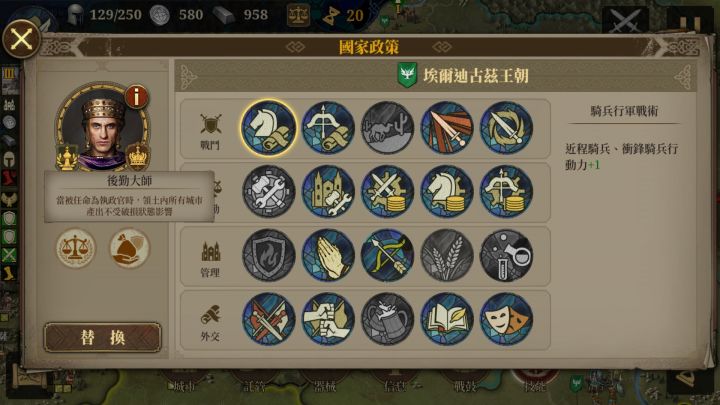Choose the greyed camel and cactus desert policy
720x405 pixels.
click(388, 128)
